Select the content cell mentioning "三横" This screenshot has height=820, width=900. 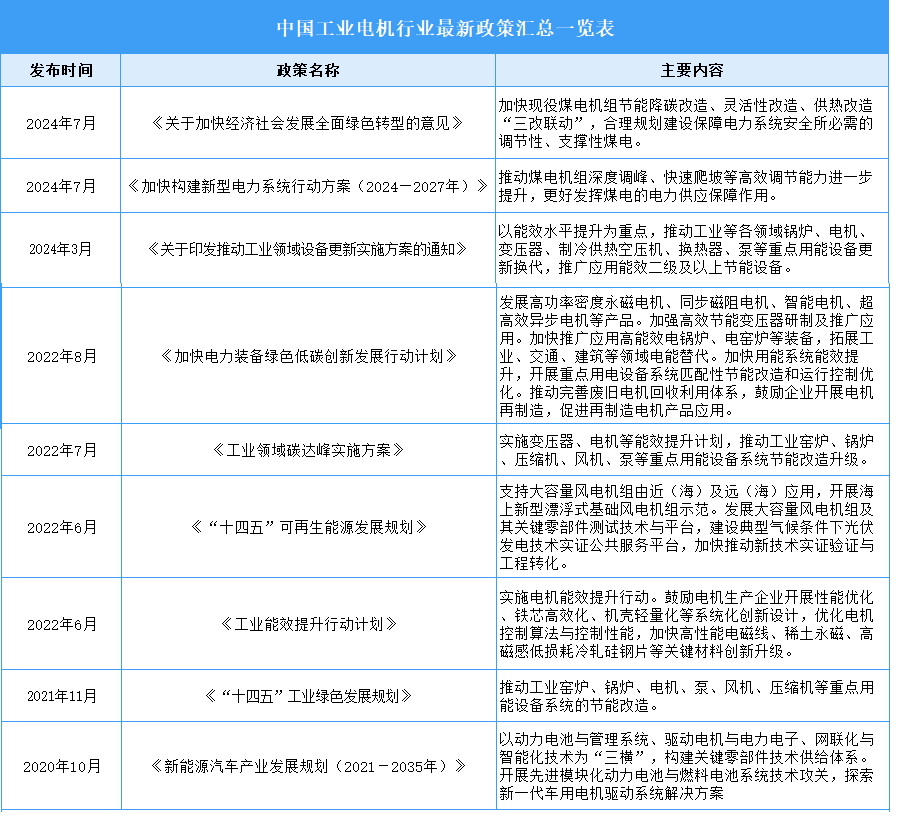tap(691, 767)
